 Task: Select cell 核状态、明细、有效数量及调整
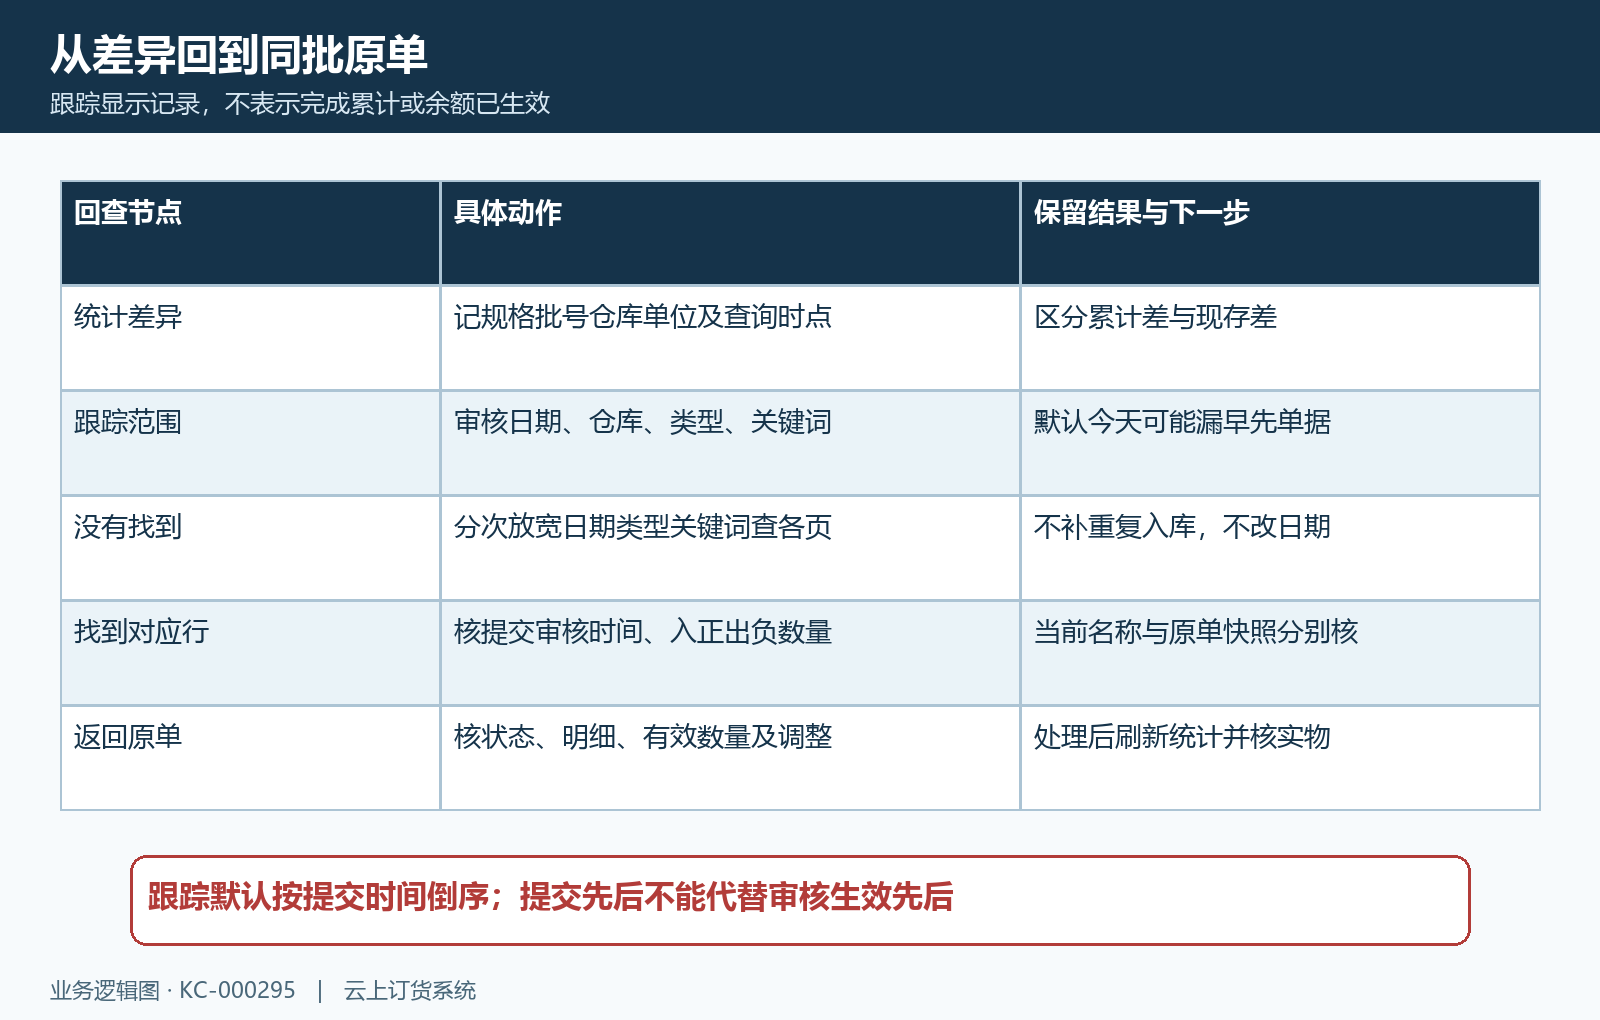coord(730,758)
